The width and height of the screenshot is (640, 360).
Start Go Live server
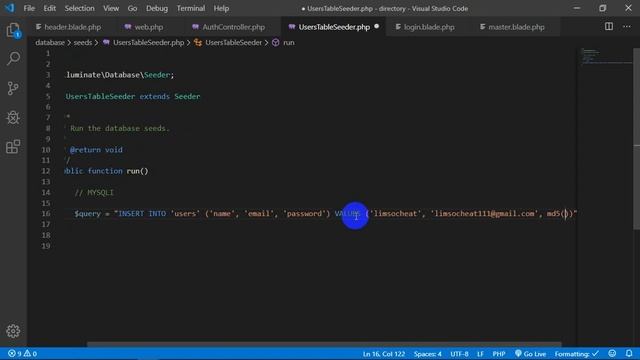point(530,353)
